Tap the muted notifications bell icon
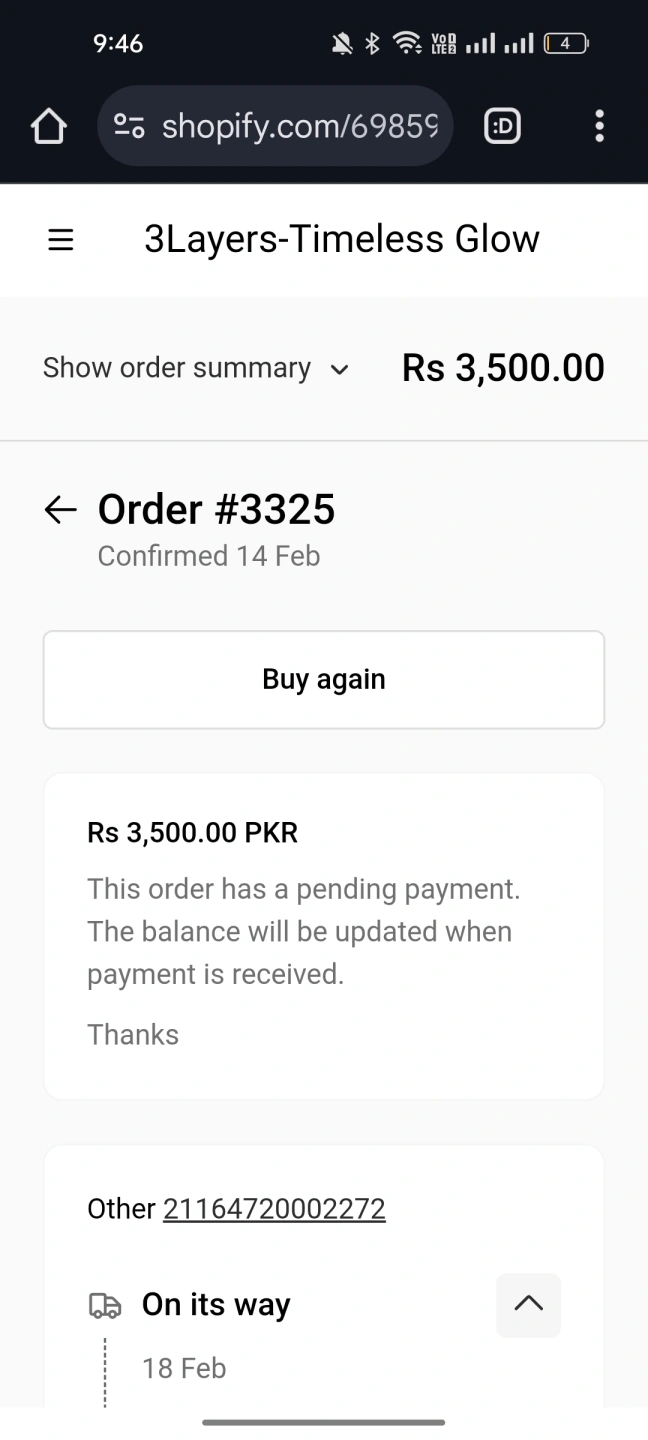The height and width of the screenshot is (1440, 648). pyautogui.click(x=342, y=43)
